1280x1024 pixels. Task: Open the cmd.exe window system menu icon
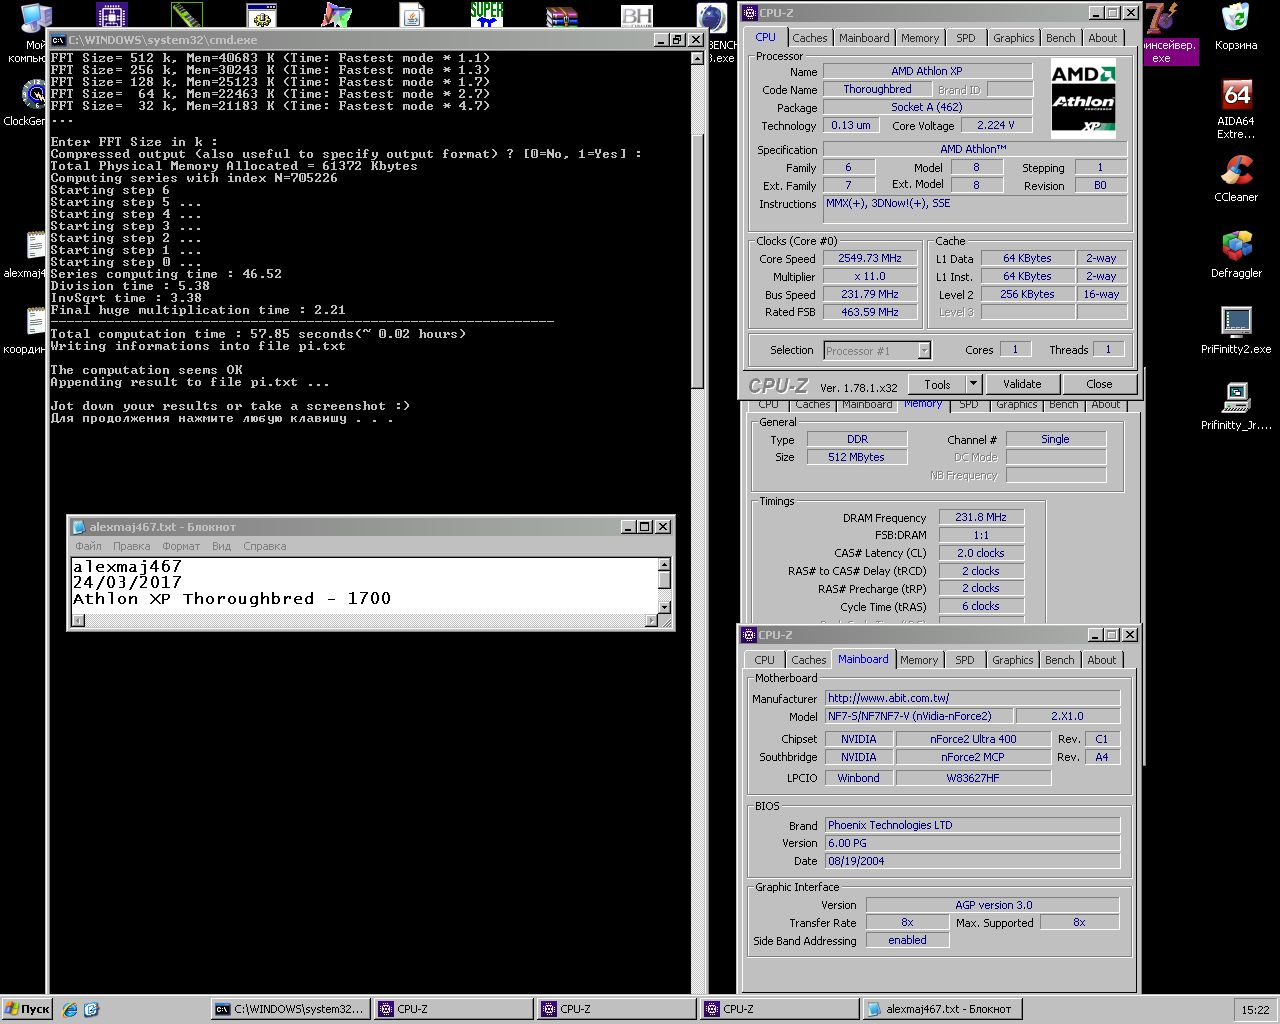[59, 40]
